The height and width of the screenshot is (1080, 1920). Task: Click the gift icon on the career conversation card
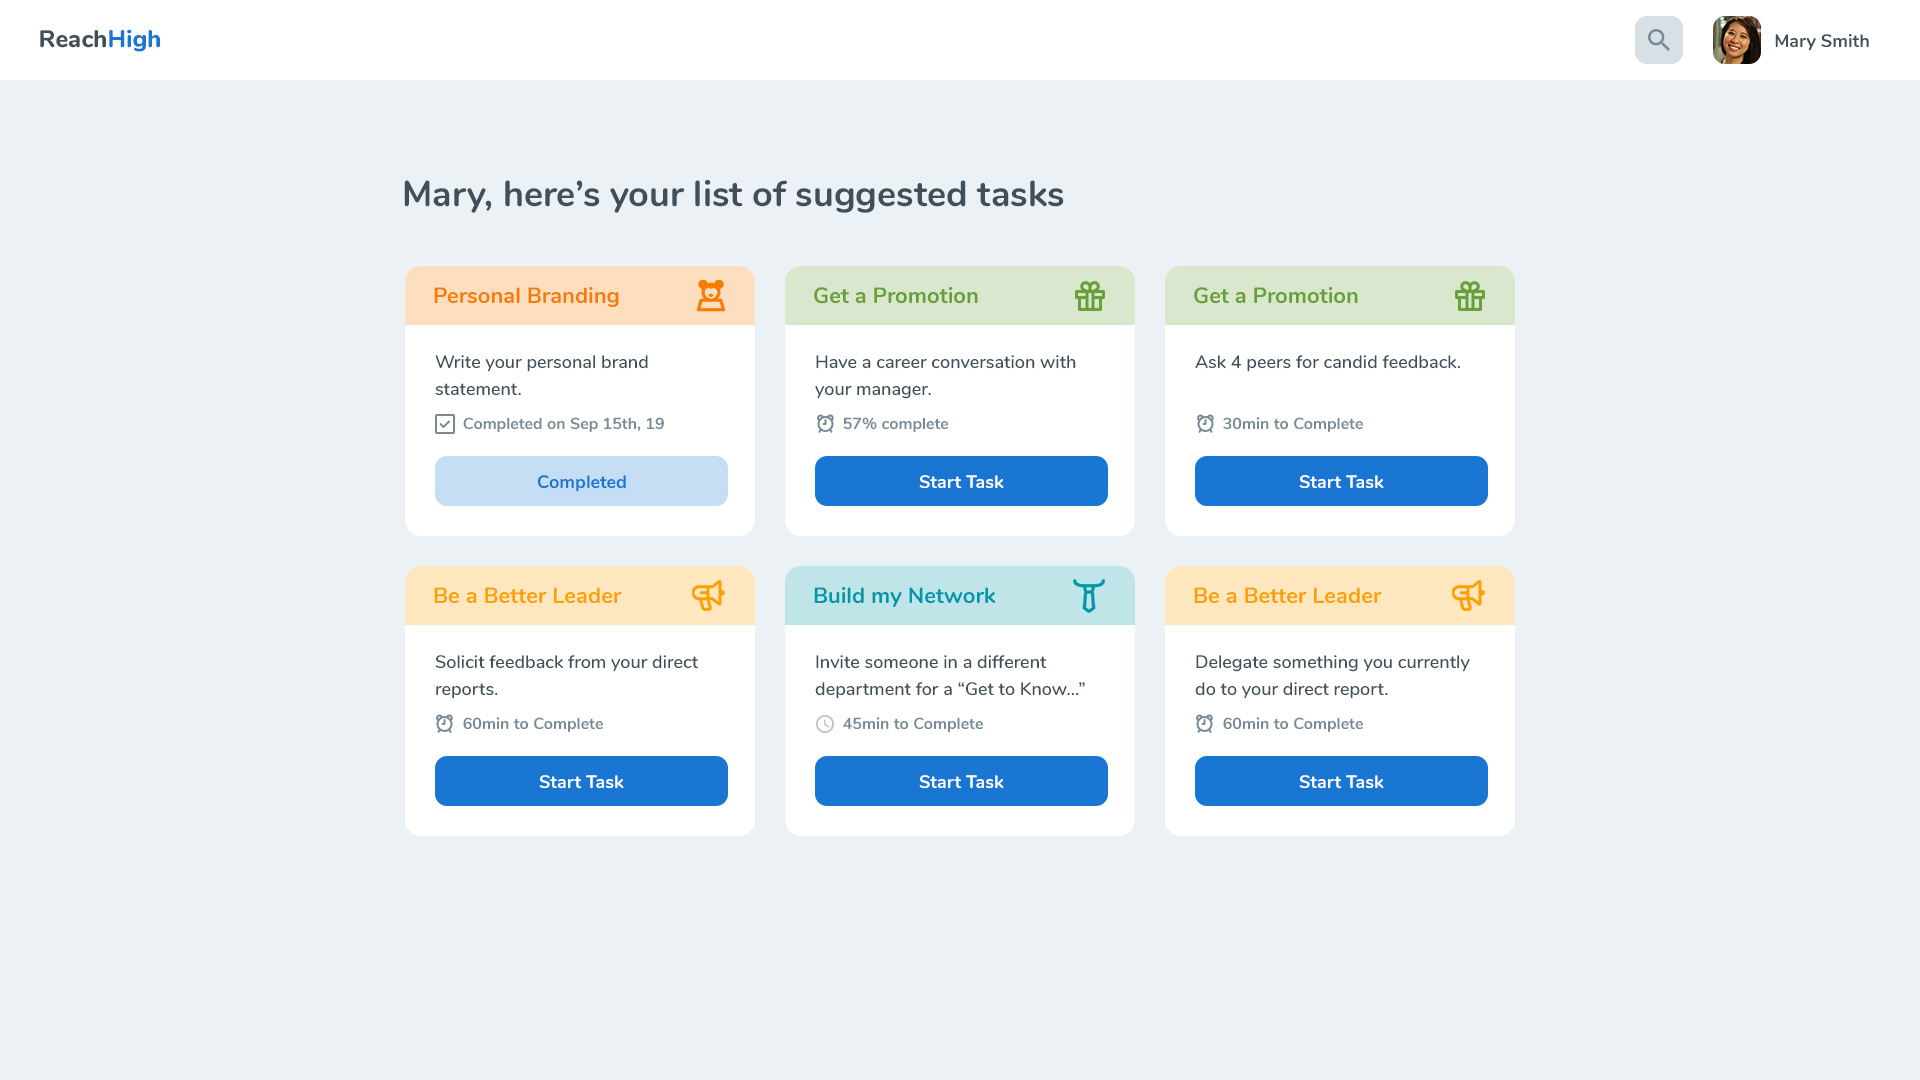[1090, 296]
